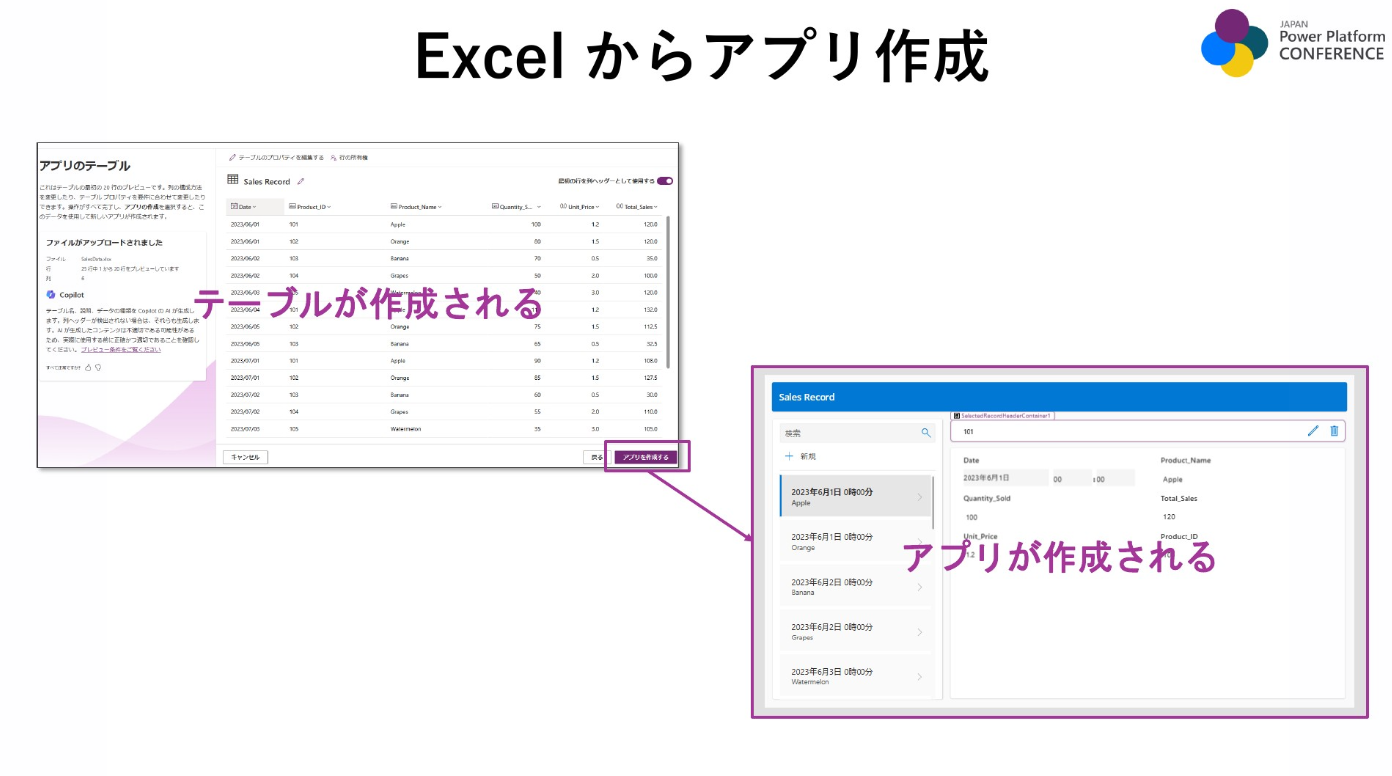Click the ファイルがアップロードされました heading
1392x776 pixels.
pyautogui.click(x=104, y=242)
